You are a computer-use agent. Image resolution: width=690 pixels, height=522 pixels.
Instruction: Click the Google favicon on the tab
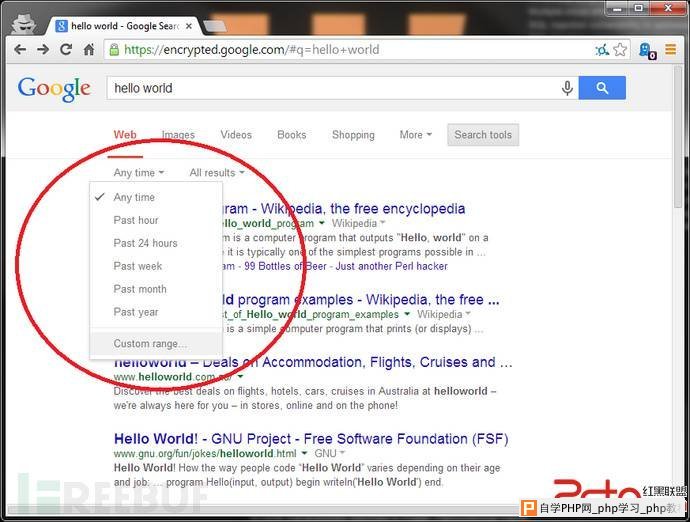[62, 26]
